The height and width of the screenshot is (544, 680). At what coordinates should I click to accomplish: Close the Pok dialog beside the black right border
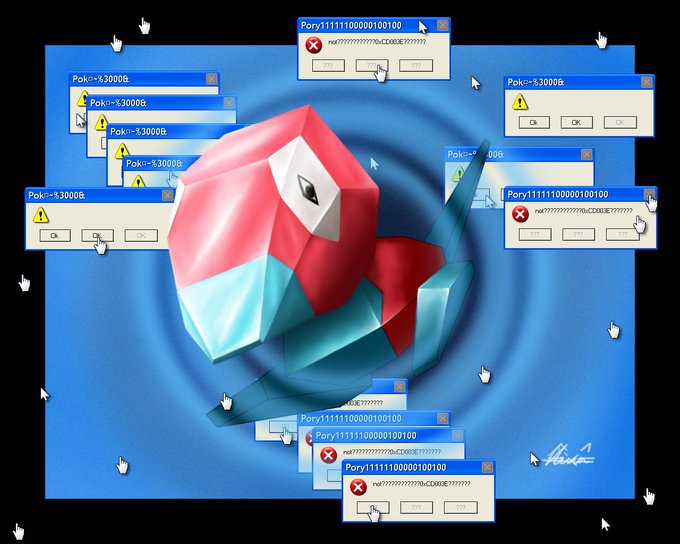(x=646, y=82)
